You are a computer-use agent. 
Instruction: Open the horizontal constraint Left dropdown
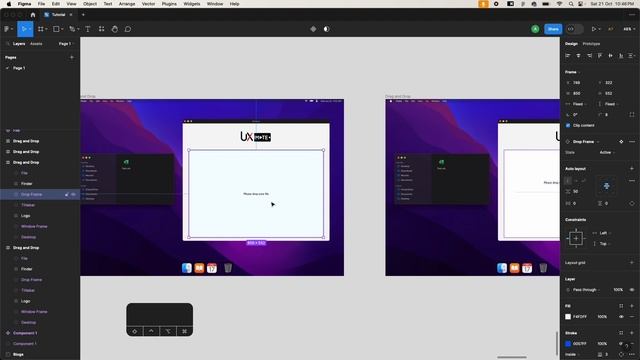coord(605,233)
